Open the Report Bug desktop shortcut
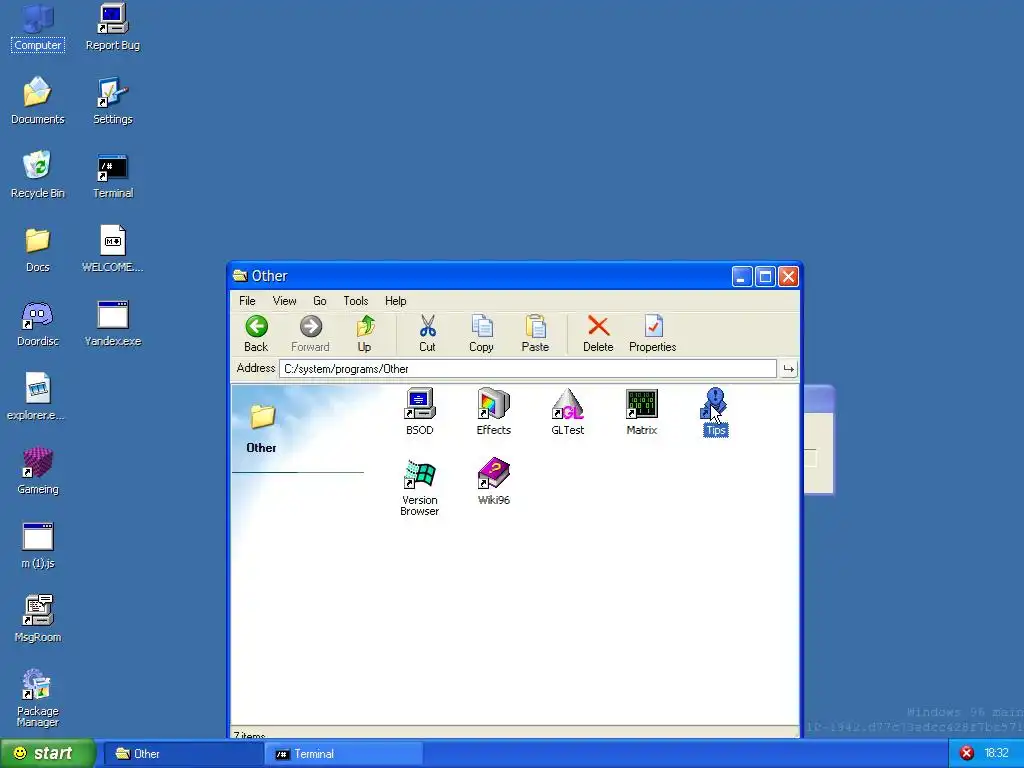The image size is (1024, 768). [x=112, y=27]
